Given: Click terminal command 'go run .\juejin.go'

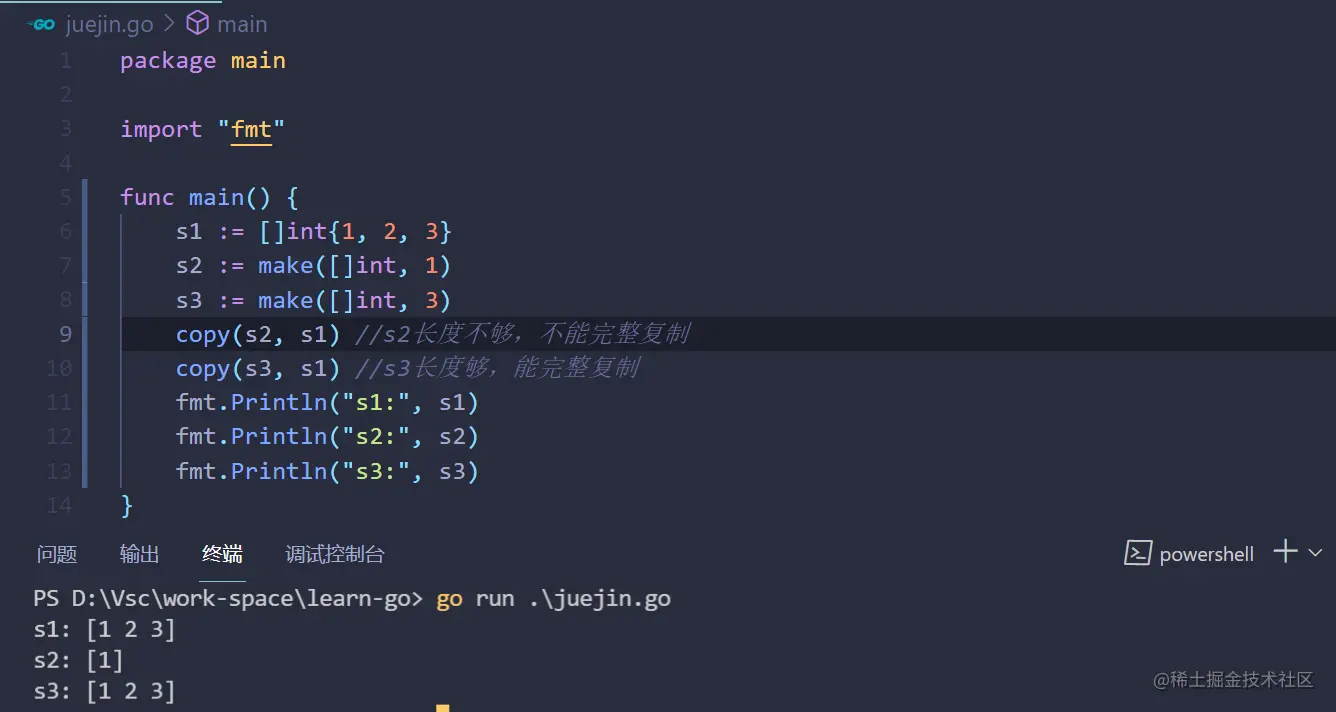Looking at the screenshot, I should 554,599.
